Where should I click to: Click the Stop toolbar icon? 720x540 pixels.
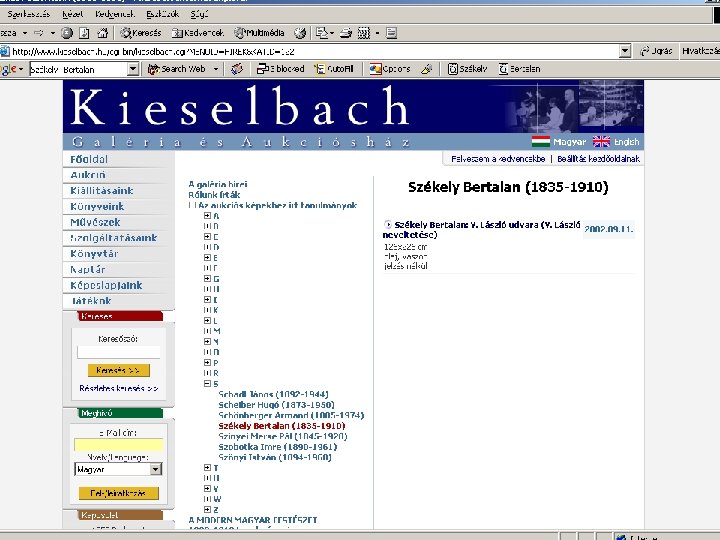tap(67, 33)
